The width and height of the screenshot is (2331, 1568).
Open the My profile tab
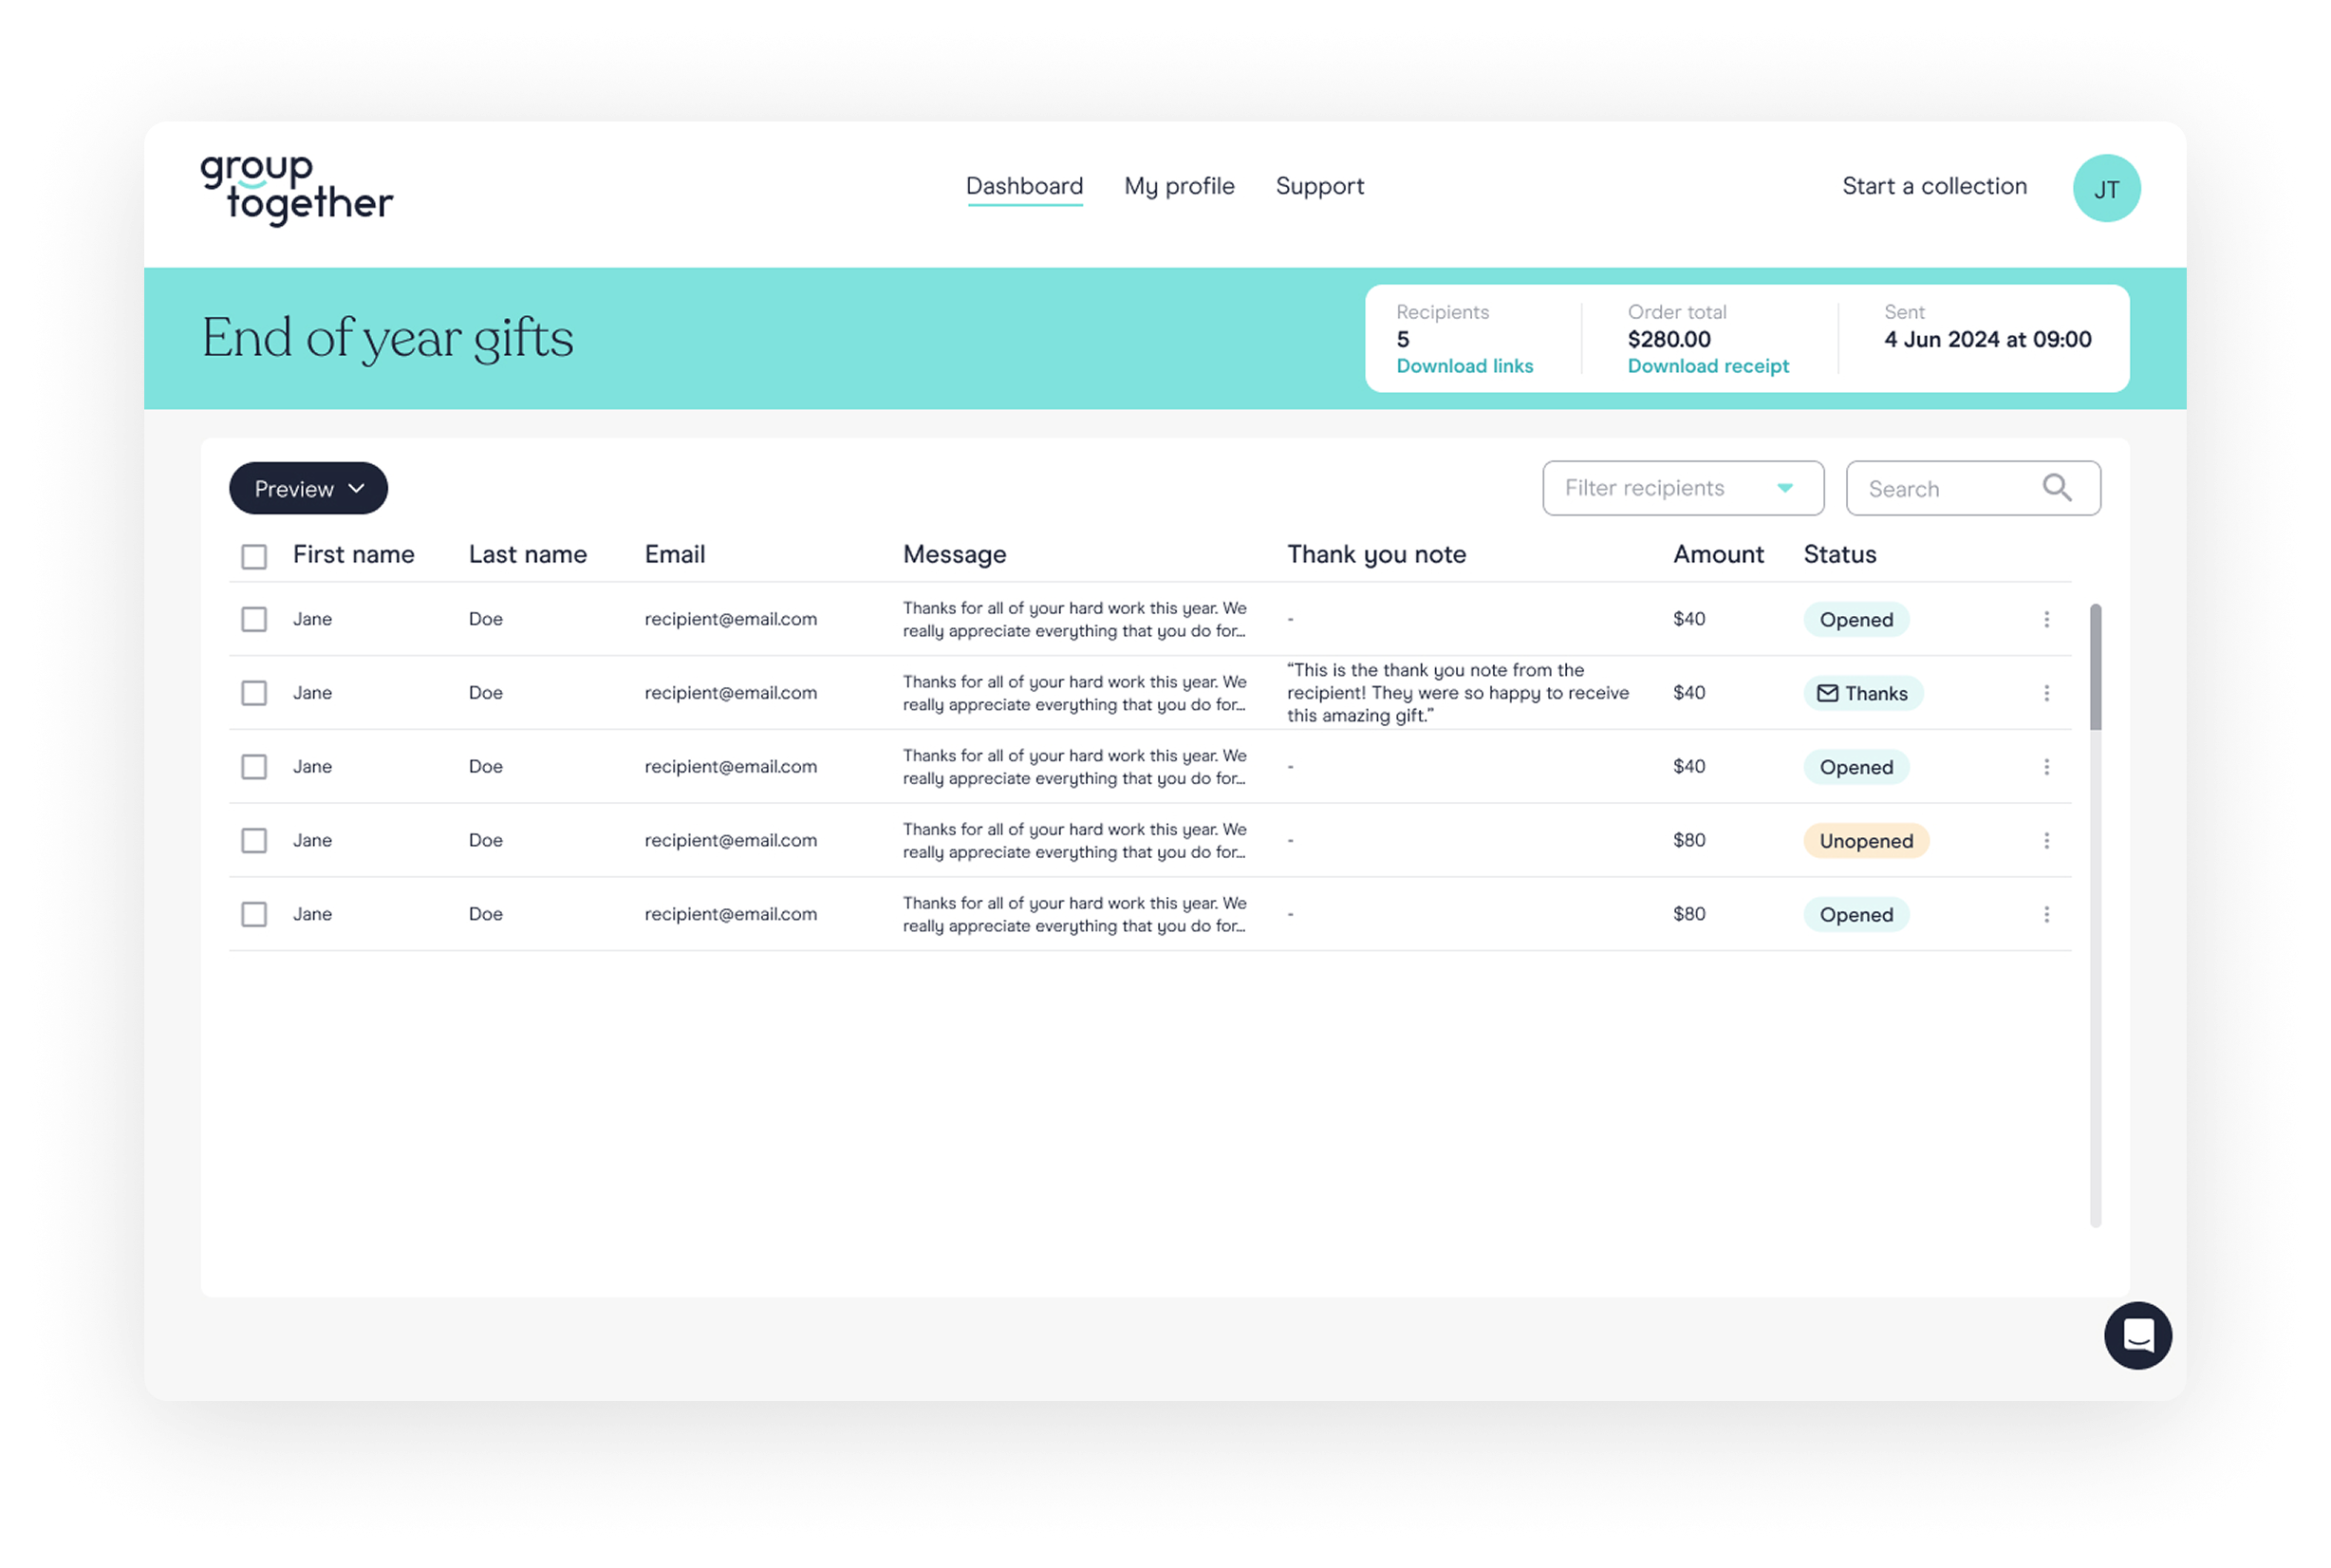click(x=1179, y=187)
